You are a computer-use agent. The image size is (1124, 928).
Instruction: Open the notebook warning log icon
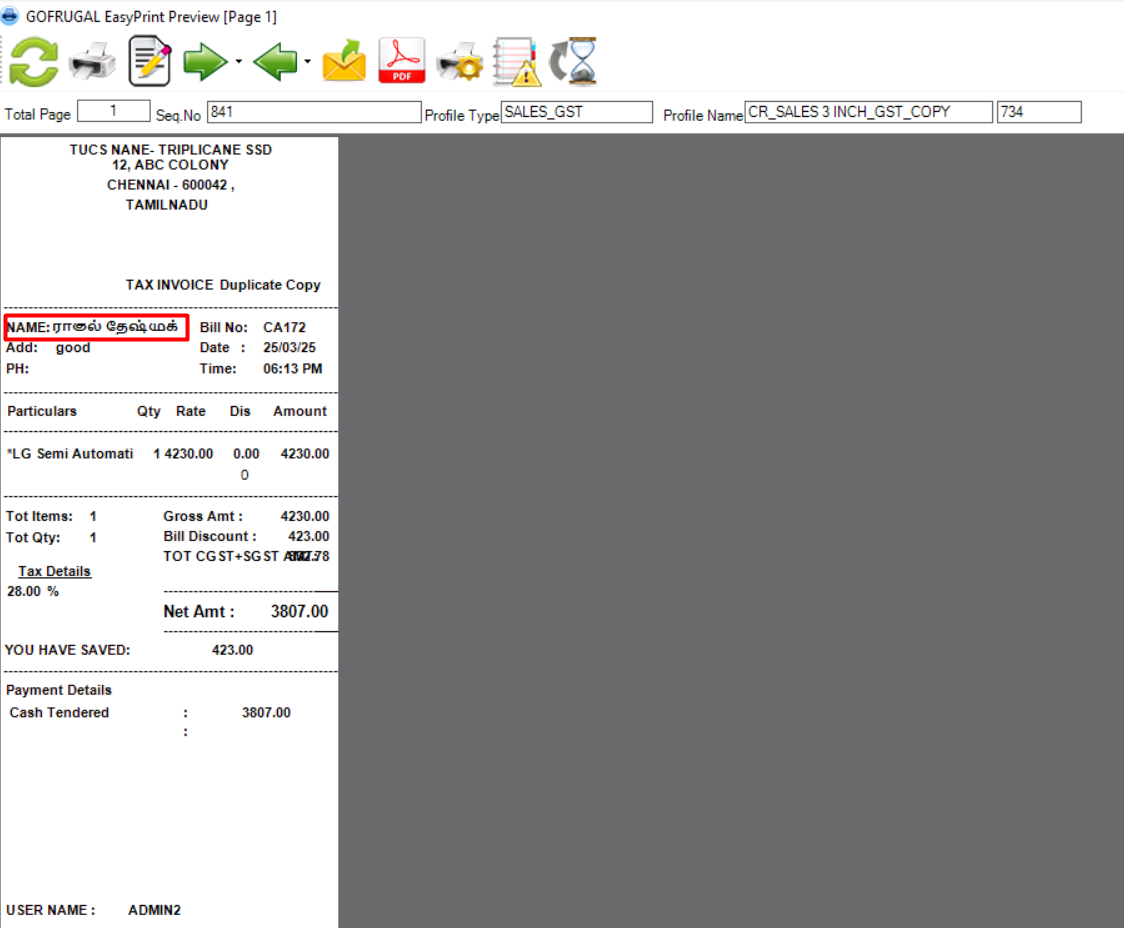(515, 62)
